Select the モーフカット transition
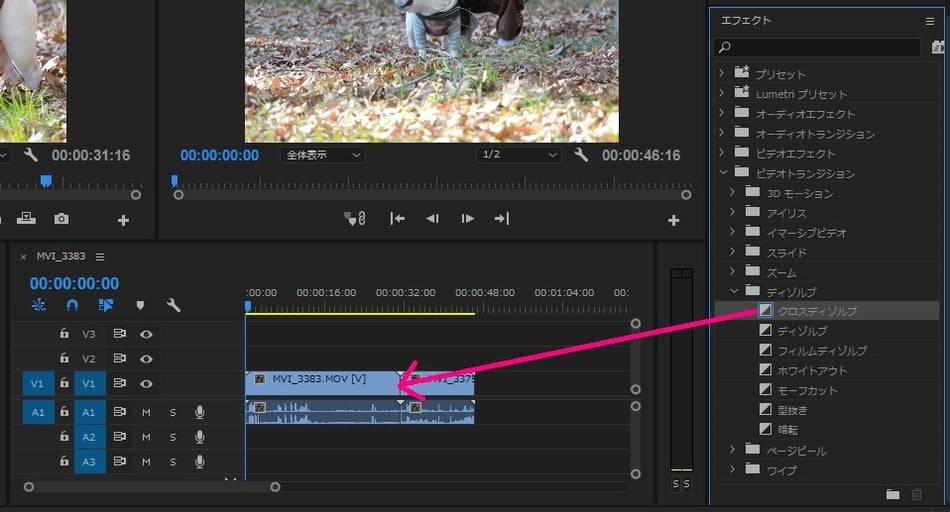The height and width of the screenshot is (512, 950). [x=807, y=390]
